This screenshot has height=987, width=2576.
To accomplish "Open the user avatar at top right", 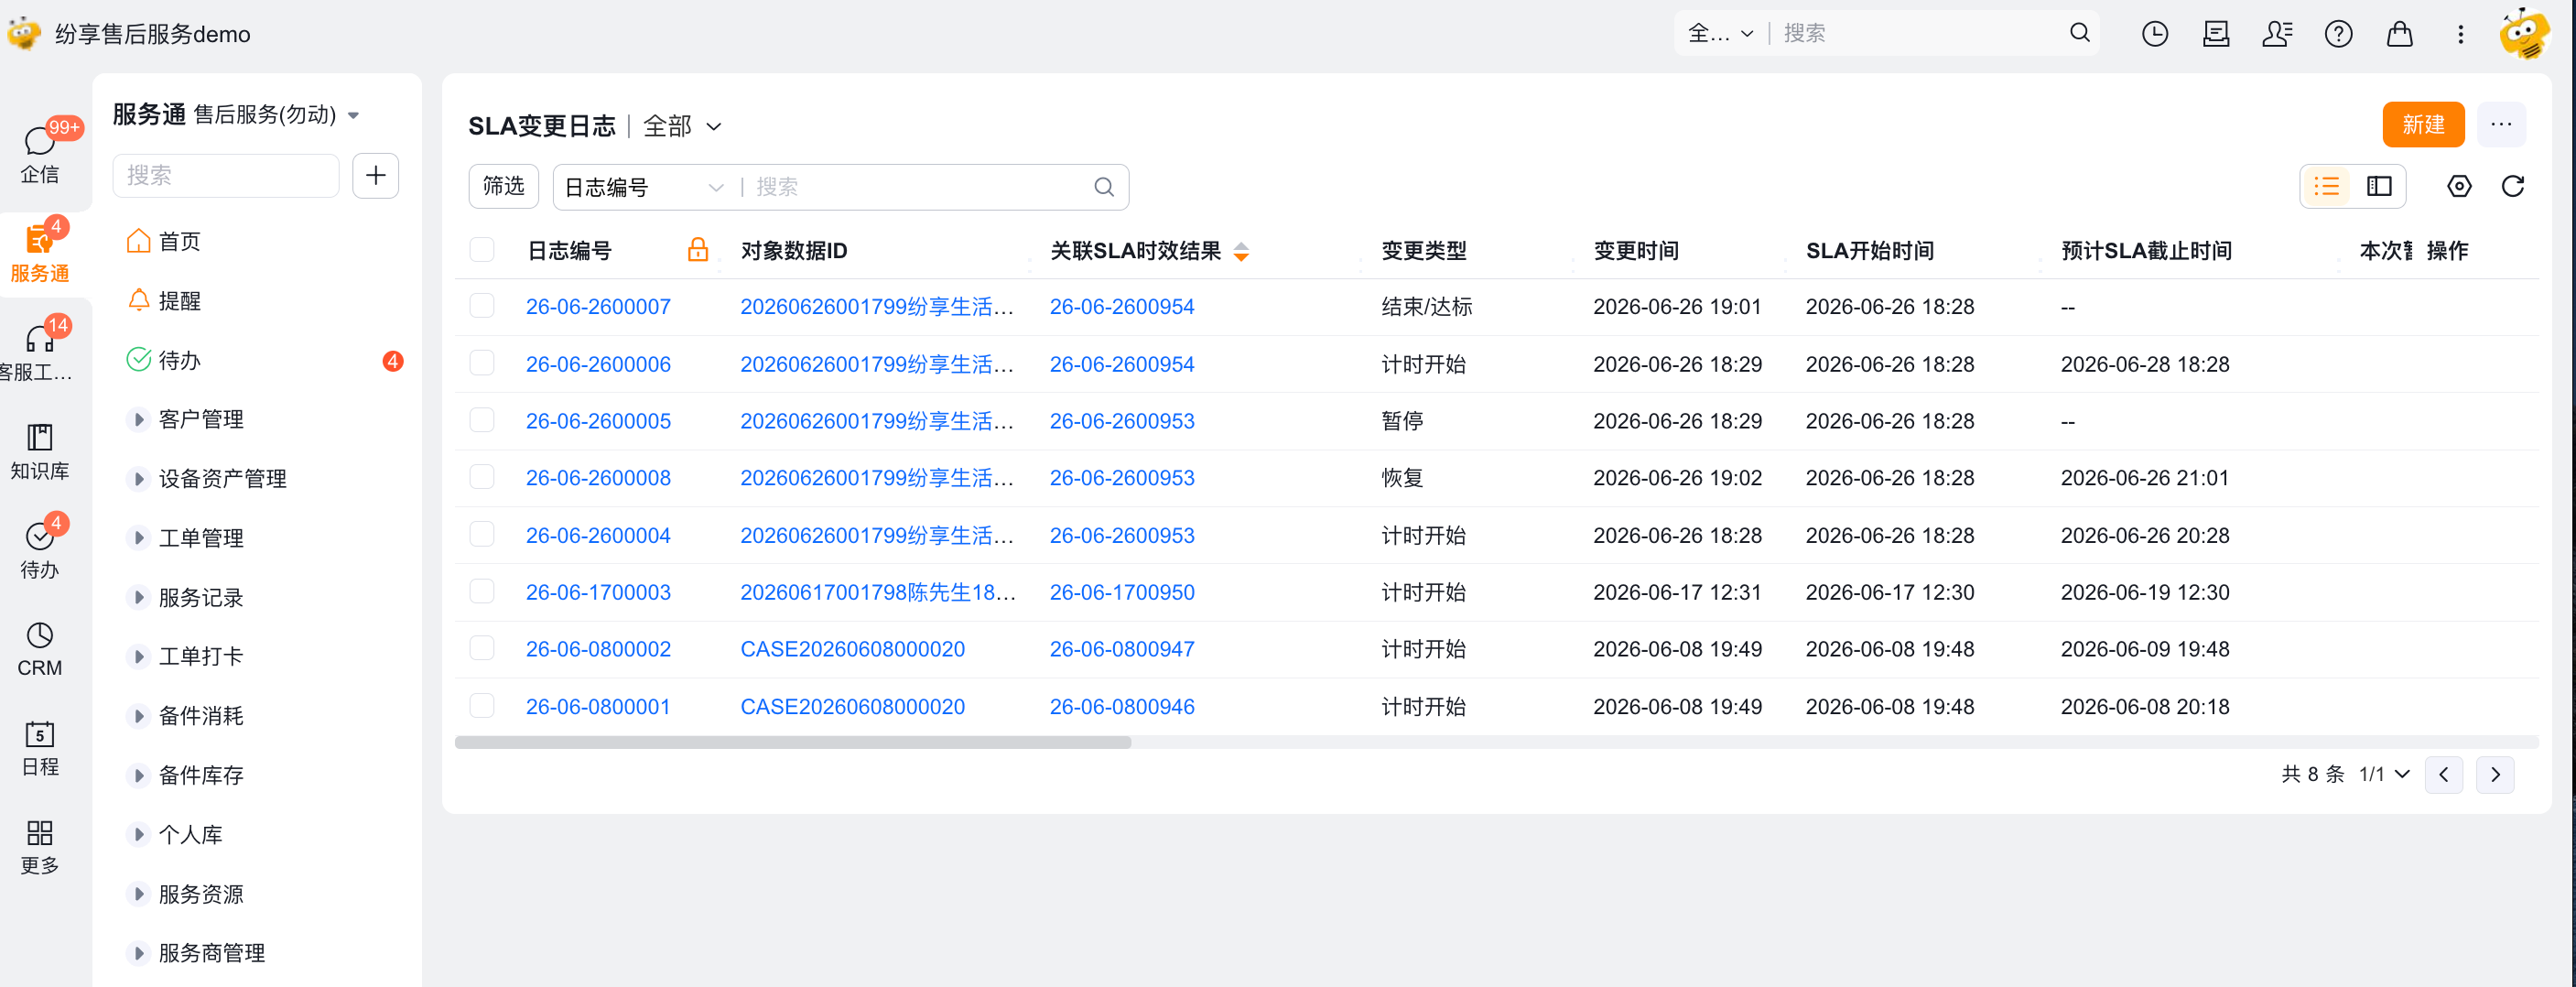I will pyautogui.click(x=2524, y=34).
